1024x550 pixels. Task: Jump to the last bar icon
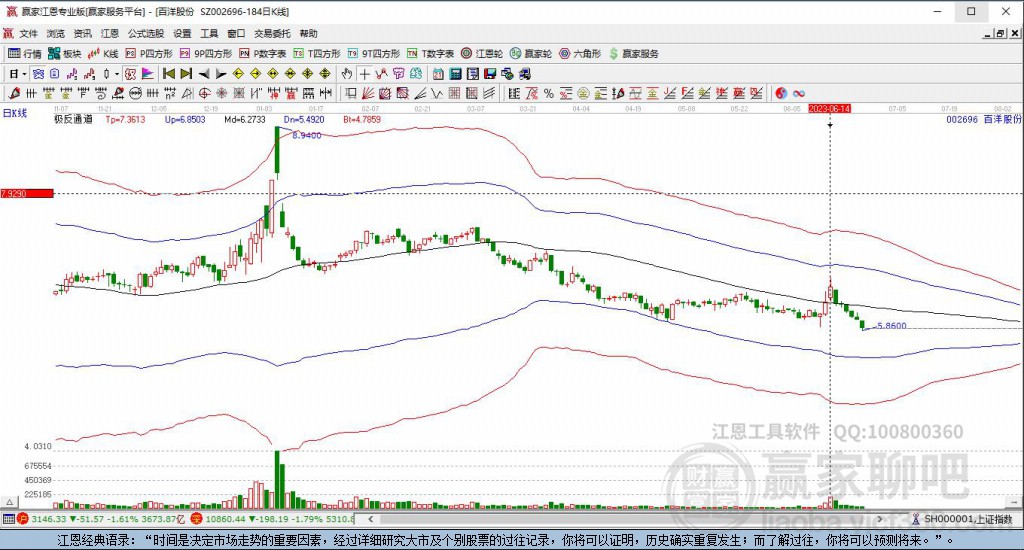click(x=186, y=74)
